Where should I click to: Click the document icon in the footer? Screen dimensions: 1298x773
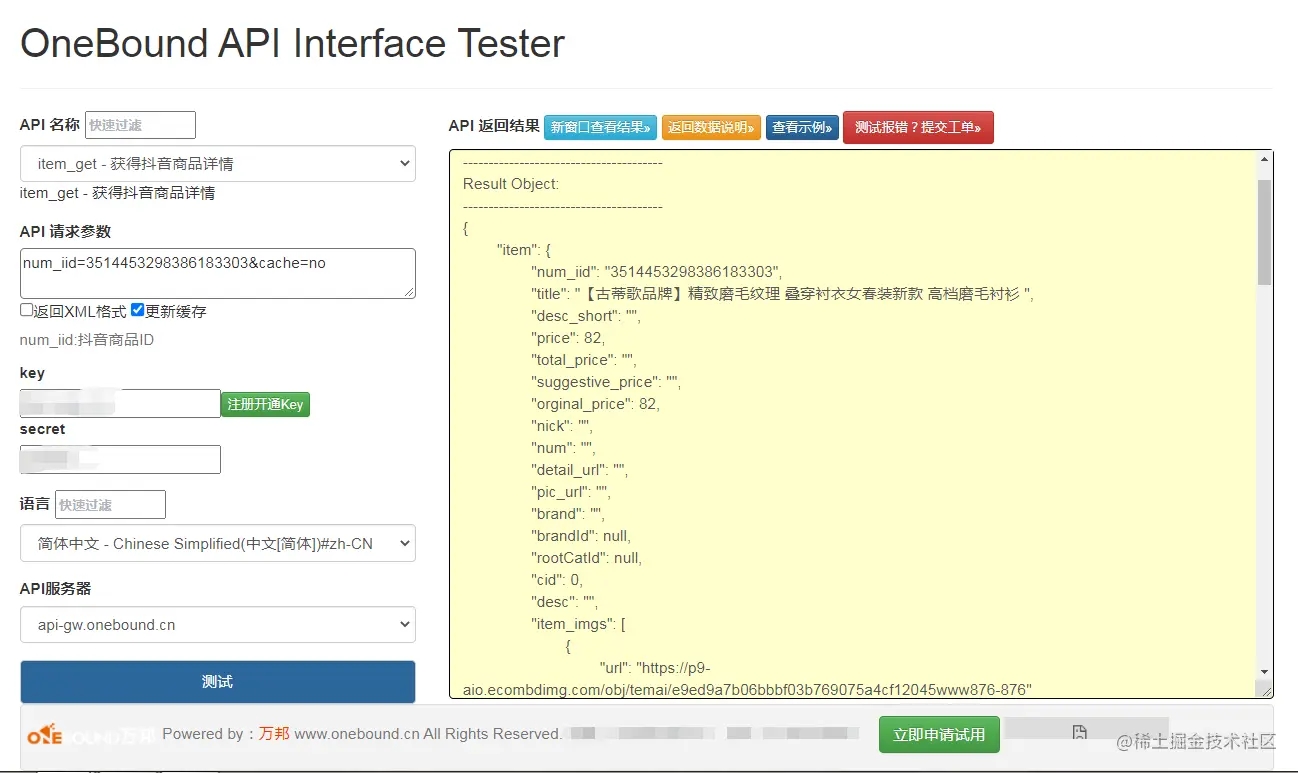pos(1079,733)
